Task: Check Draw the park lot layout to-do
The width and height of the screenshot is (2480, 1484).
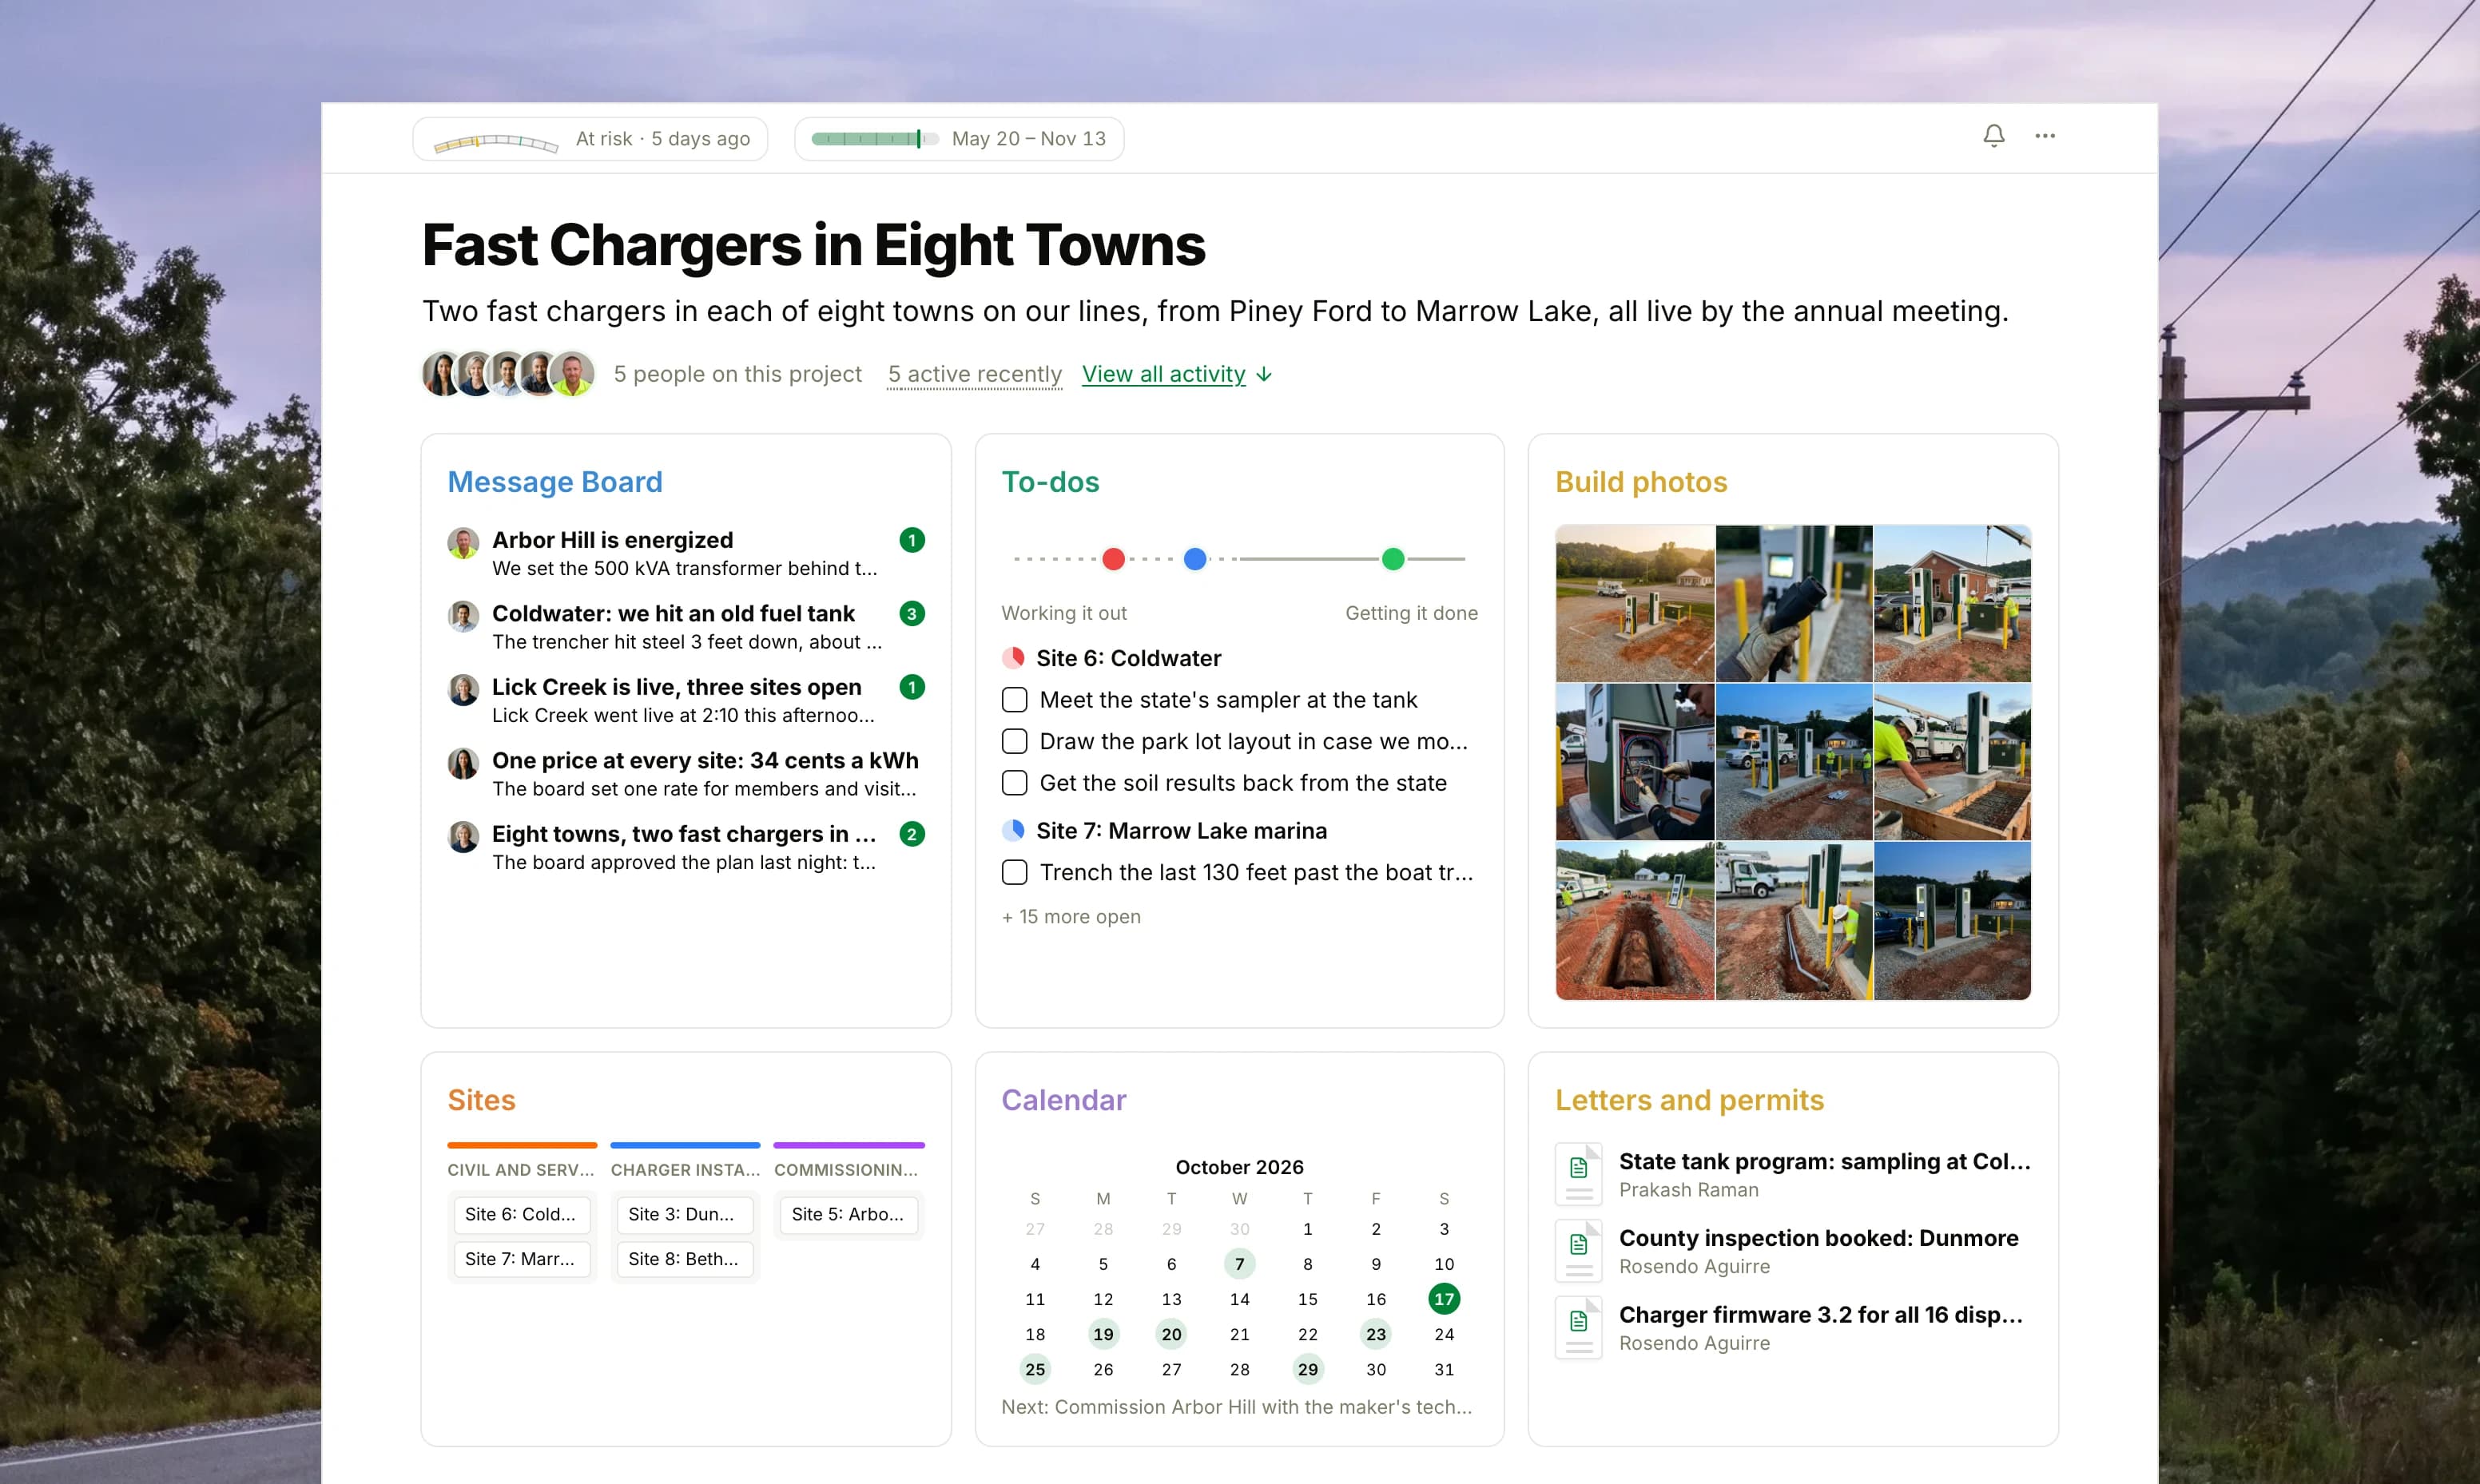Action: pyautogui.click(x=1014, y=741)
